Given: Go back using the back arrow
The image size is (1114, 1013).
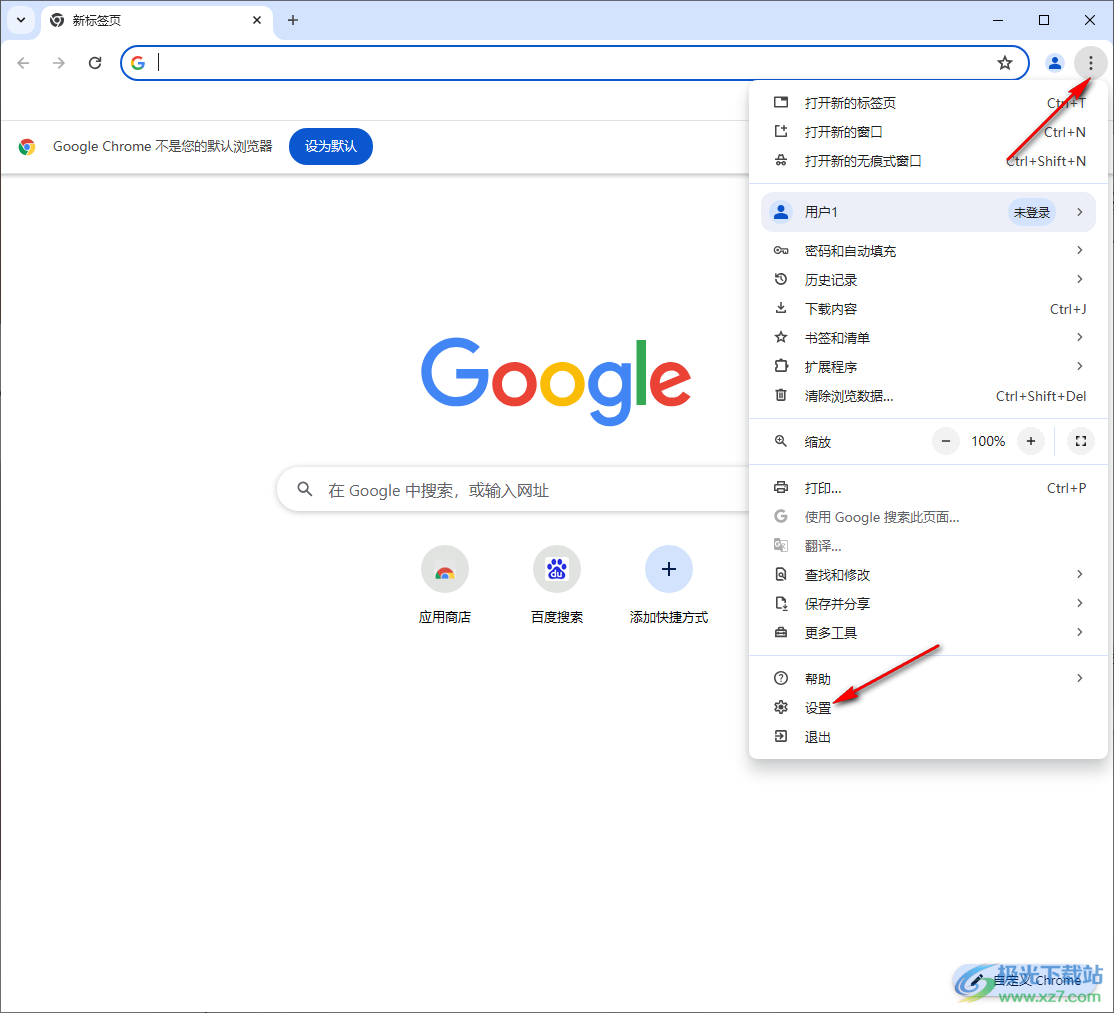Looking at the screenshot, I should pyautogui.click(x=23, y=63).
